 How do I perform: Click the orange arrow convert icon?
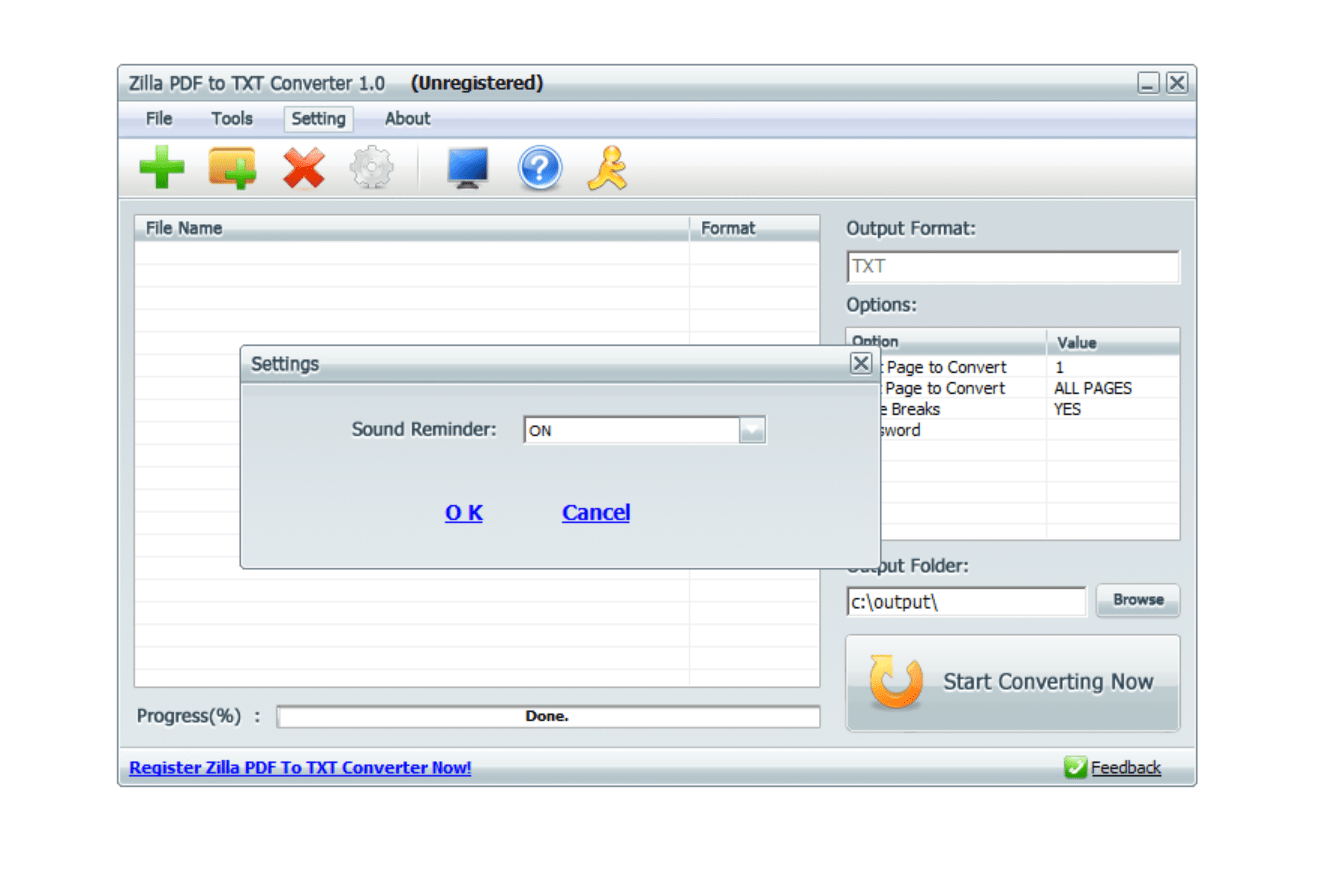pyautogui.click(x=894, y=682)
